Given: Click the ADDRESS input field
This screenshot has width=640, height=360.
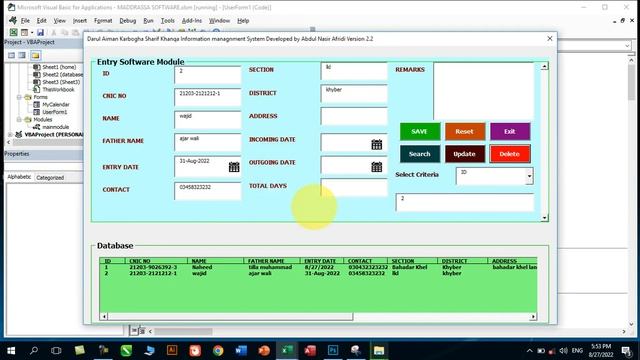Looking at the screenshot, I should pyautogui.click(x=354, y=116).
